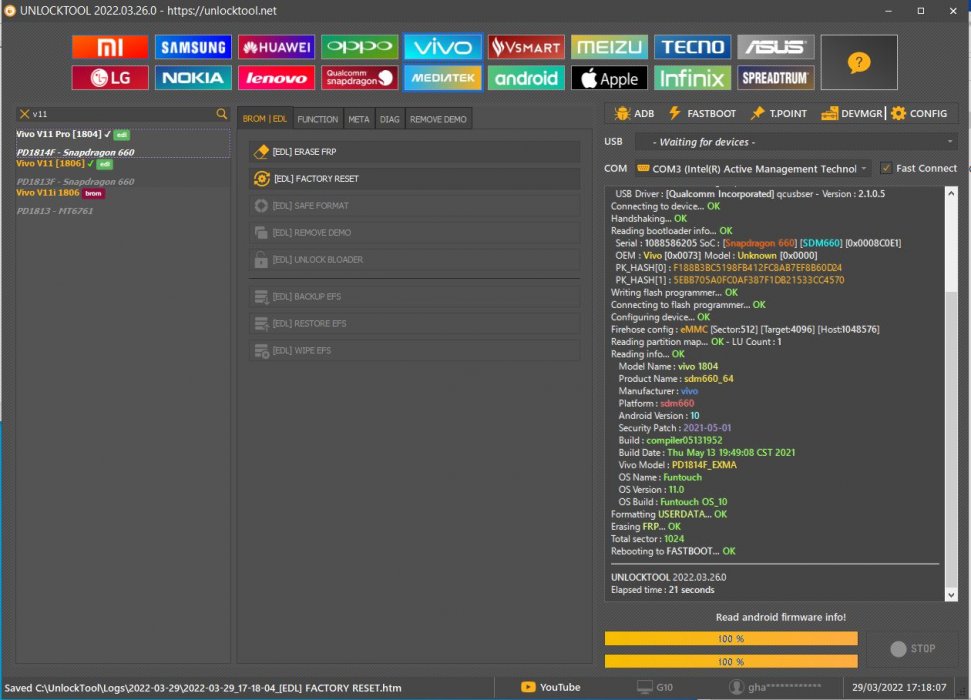Choose the Huawei brand tile

pos(276,47)
